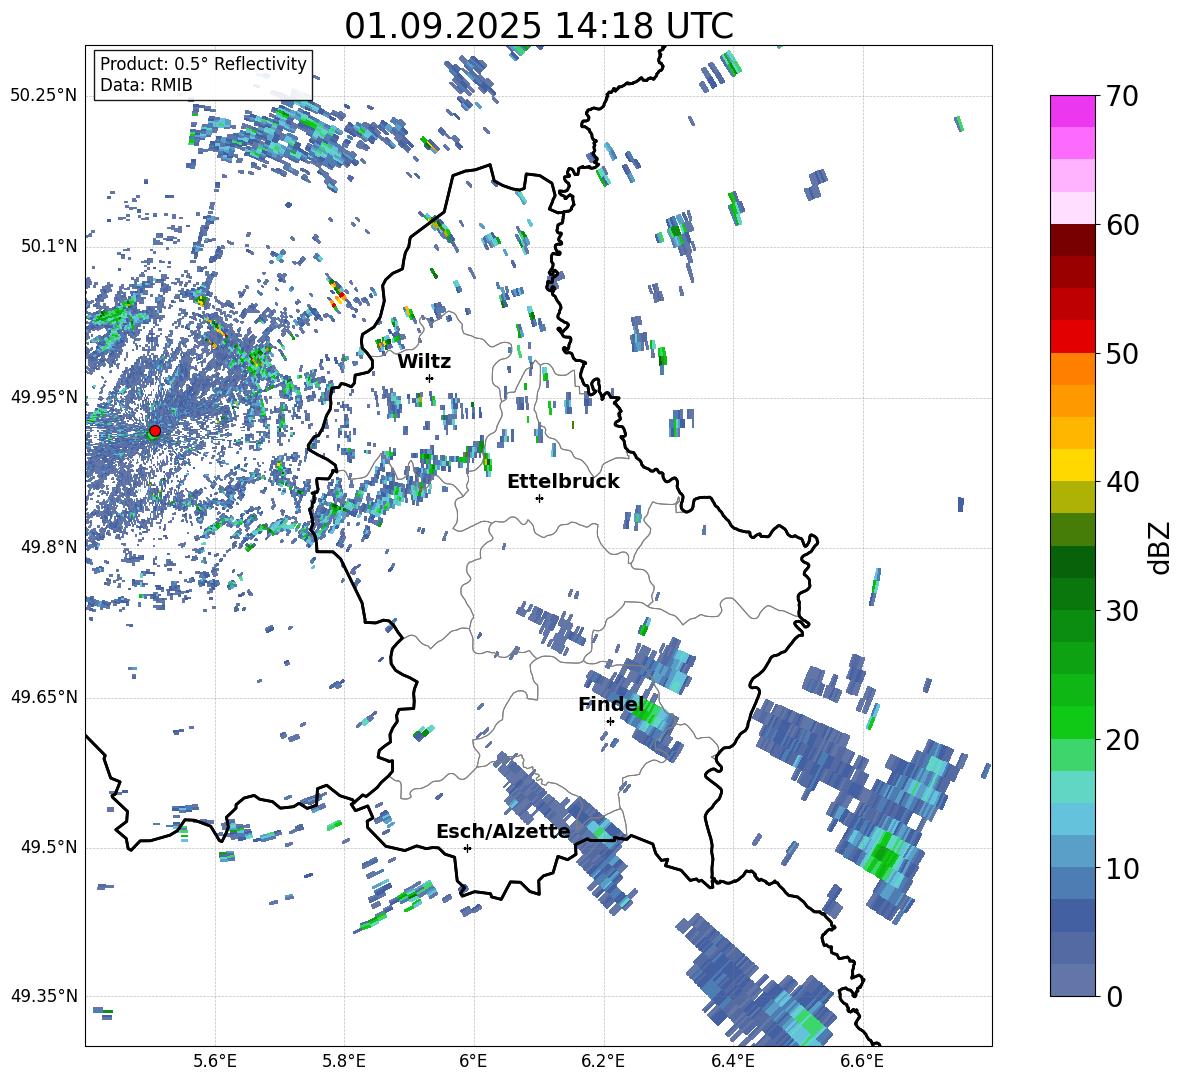
Task: Click the dBZ colorbar axis label
Action: tap(1161, 548)
